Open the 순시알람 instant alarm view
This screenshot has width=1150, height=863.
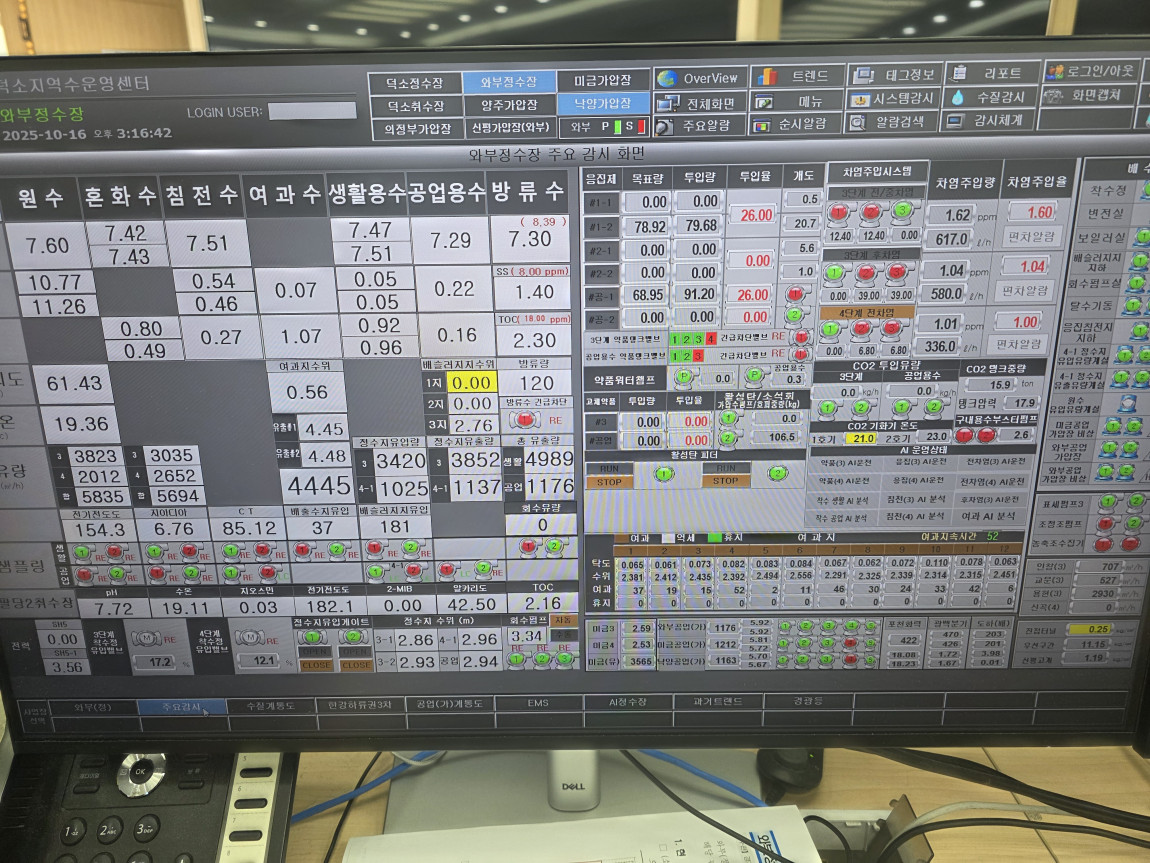(x=797, y=125)
